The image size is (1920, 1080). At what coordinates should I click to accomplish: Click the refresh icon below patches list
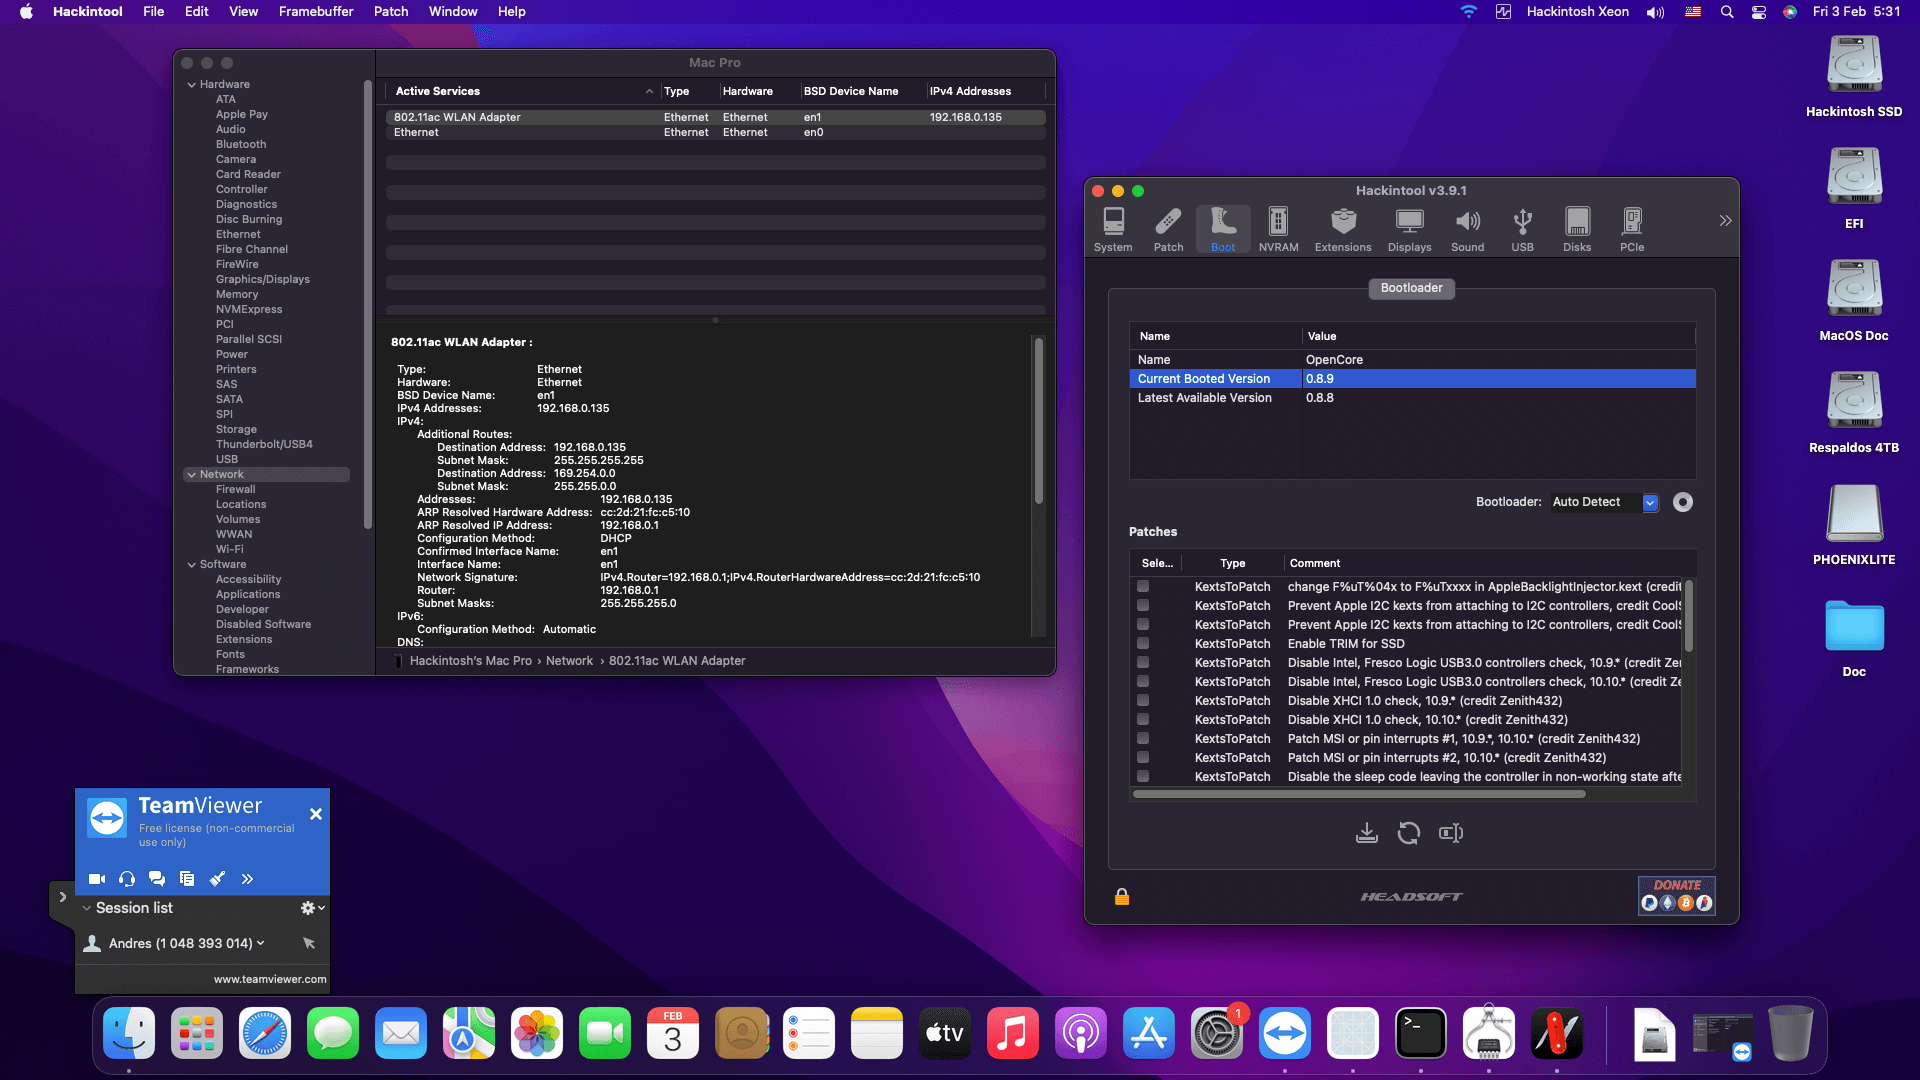click(1408, 833)
